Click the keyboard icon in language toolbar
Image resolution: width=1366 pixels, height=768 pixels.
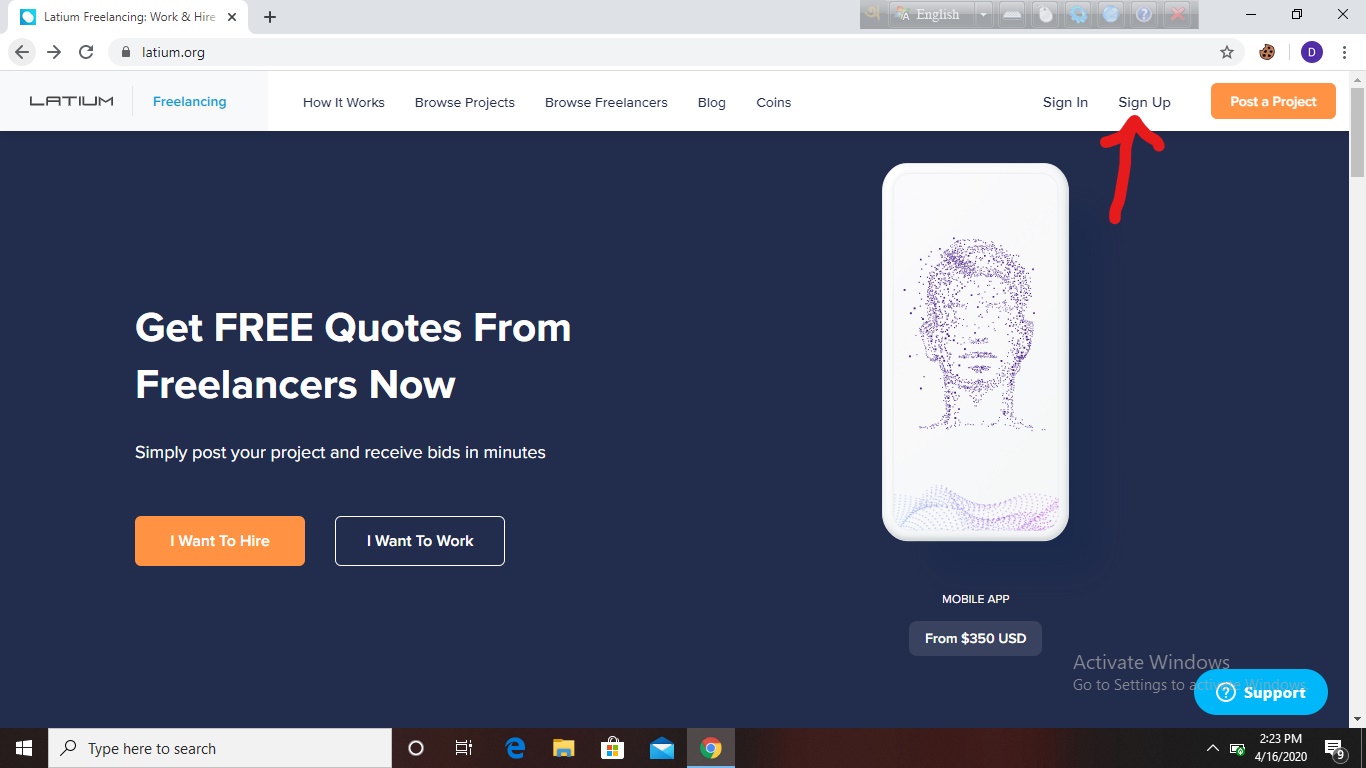pos(1013,14)
